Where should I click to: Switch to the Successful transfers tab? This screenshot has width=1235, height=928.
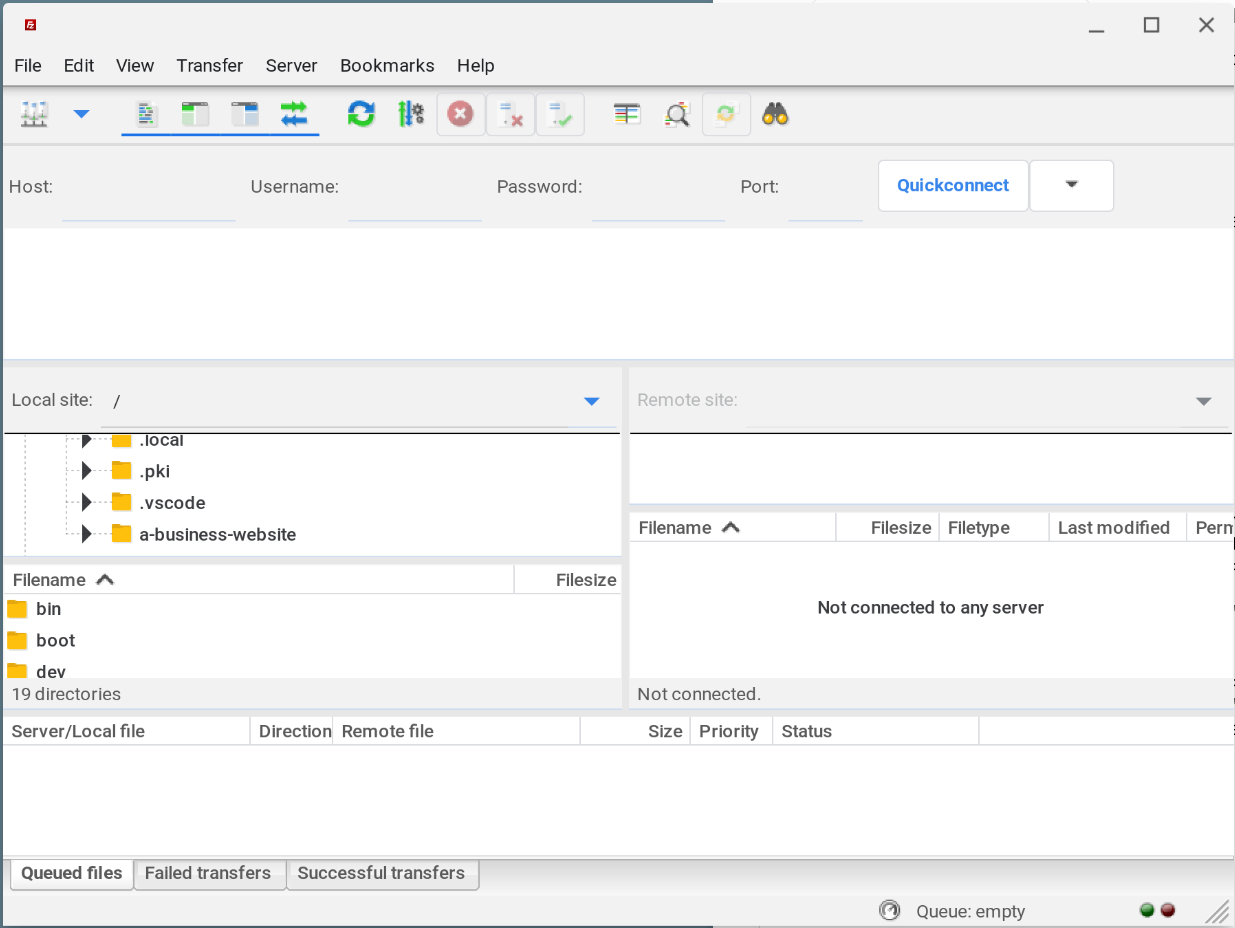click(x=381, y=873)
